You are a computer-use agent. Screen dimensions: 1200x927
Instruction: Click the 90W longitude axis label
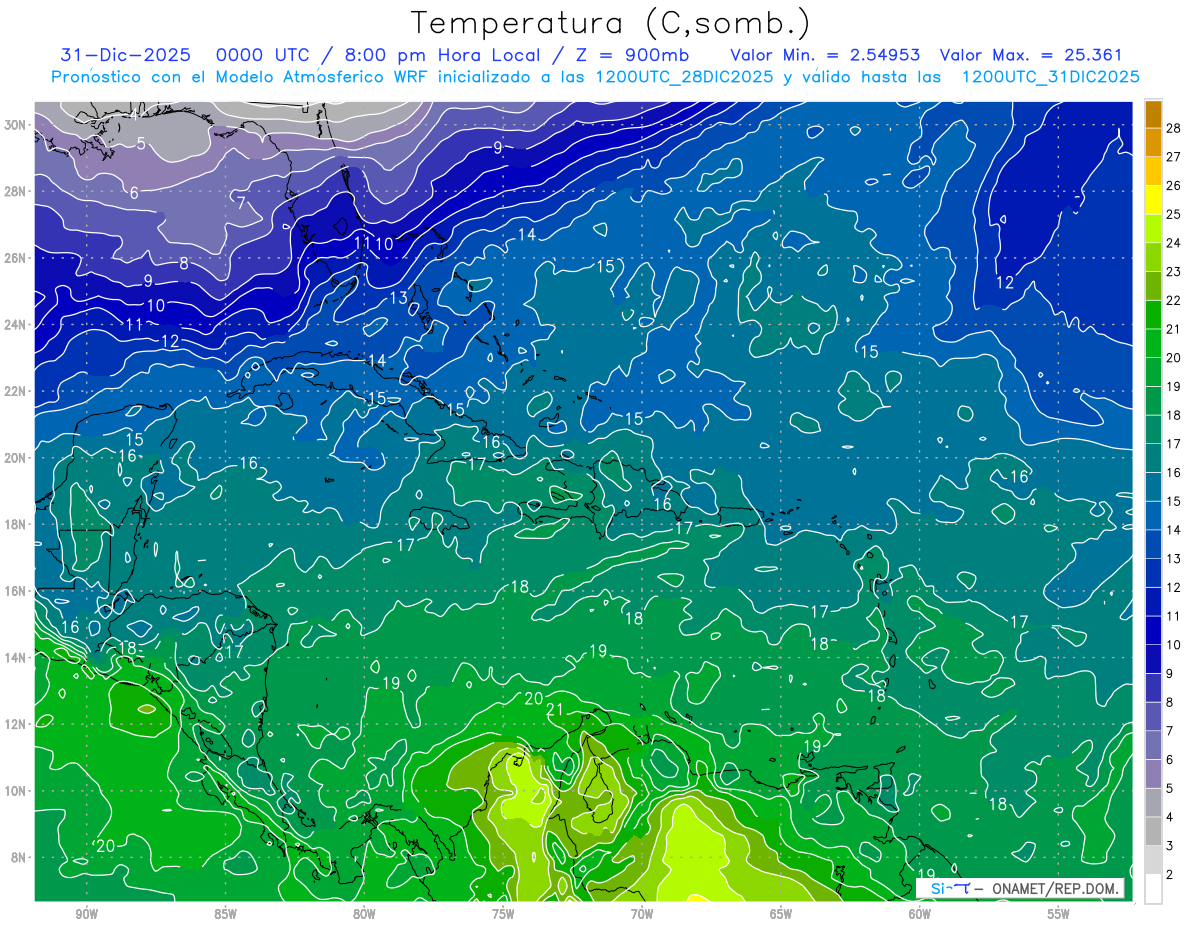(x=86, y=914)
